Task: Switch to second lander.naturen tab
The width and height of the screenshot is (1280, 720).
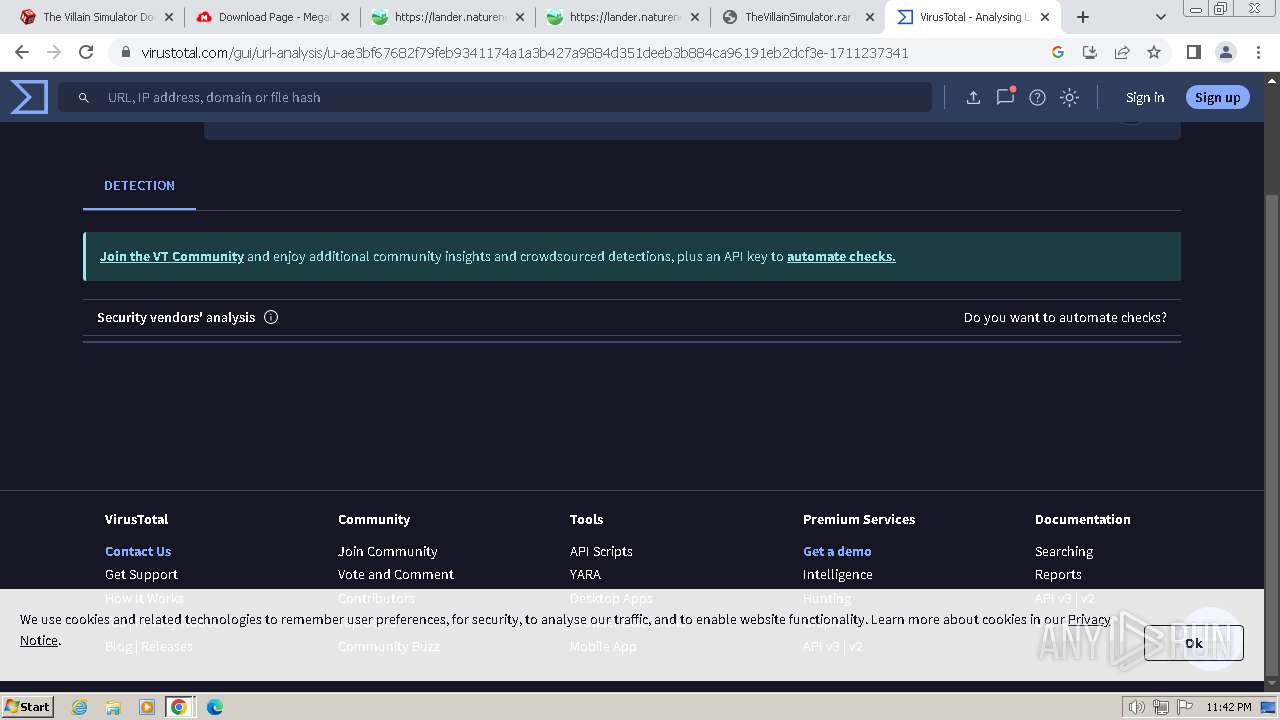Action: (624, 17)
